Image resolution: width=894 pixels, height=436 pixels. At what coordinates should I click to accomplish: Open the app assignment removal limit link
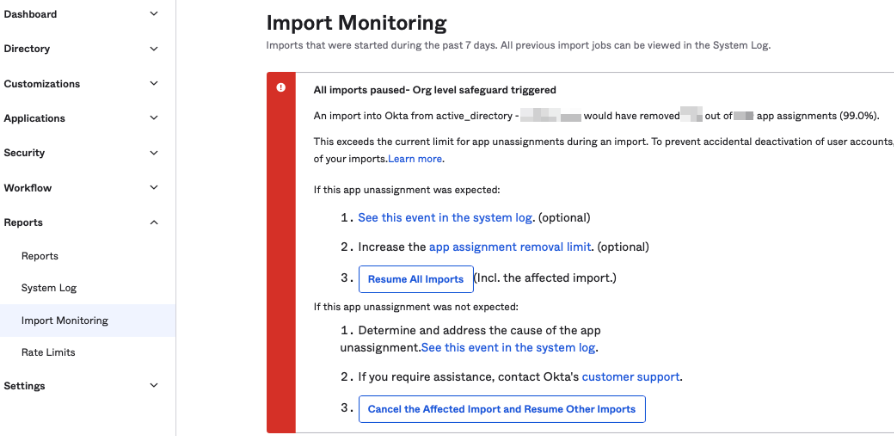(510, 247)
